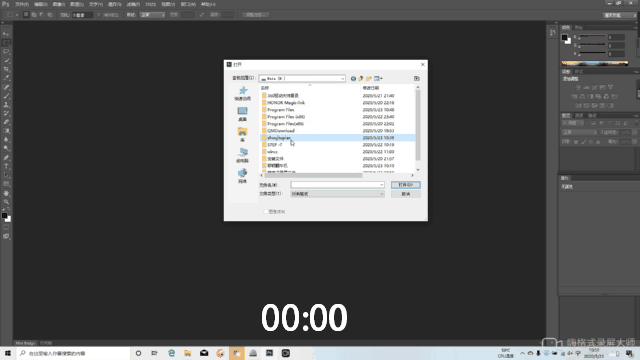Select the Horizontal Type tool
The height and width of the screenshot is (360, 640).
pos(6,167)
